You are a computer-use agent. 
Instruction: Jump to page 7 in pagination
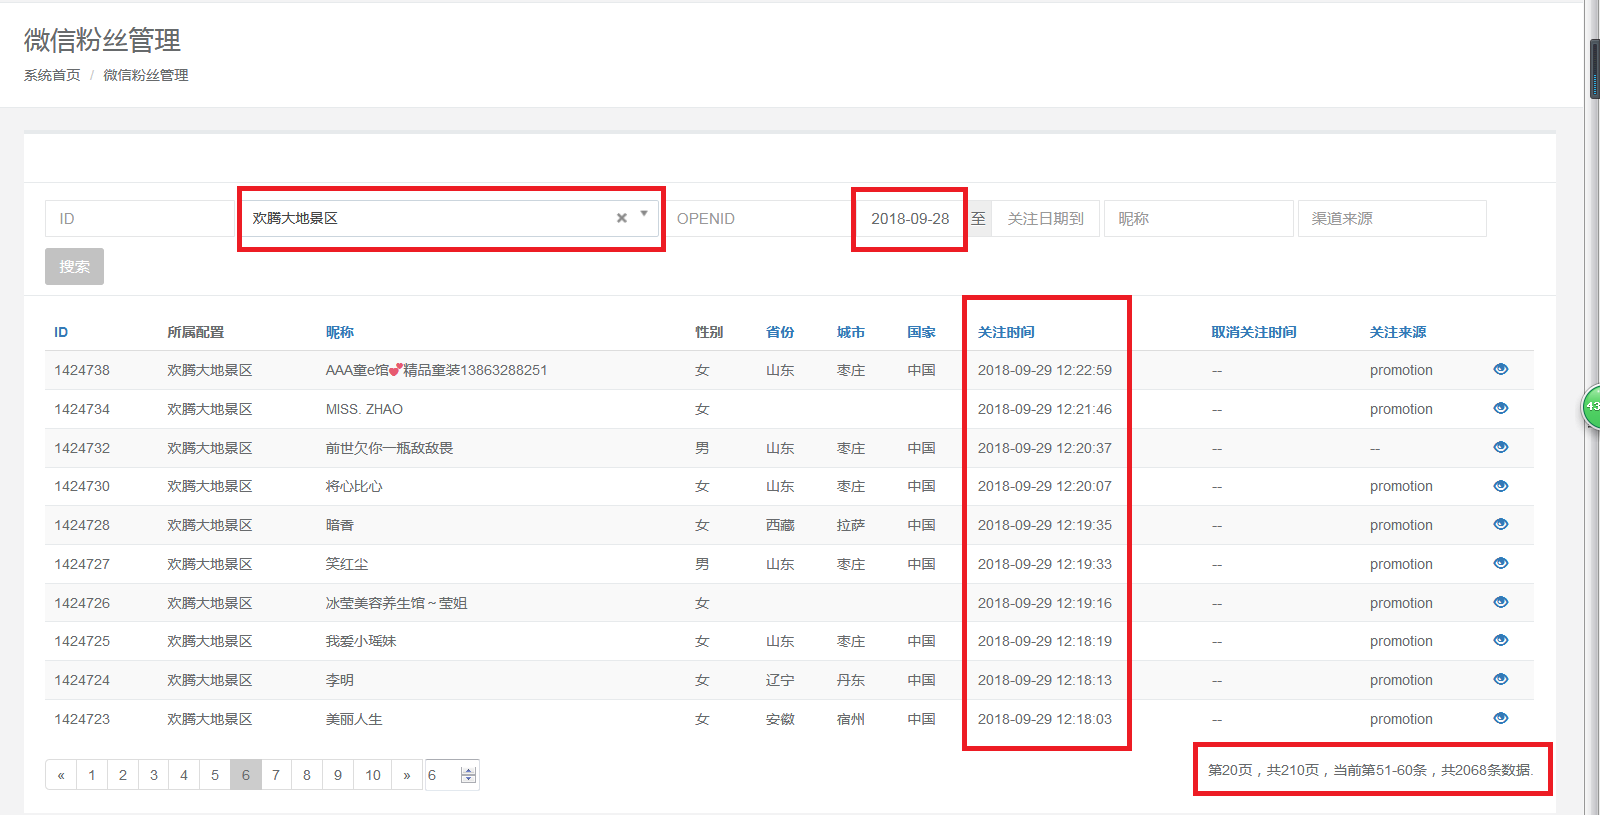(276, 775)
